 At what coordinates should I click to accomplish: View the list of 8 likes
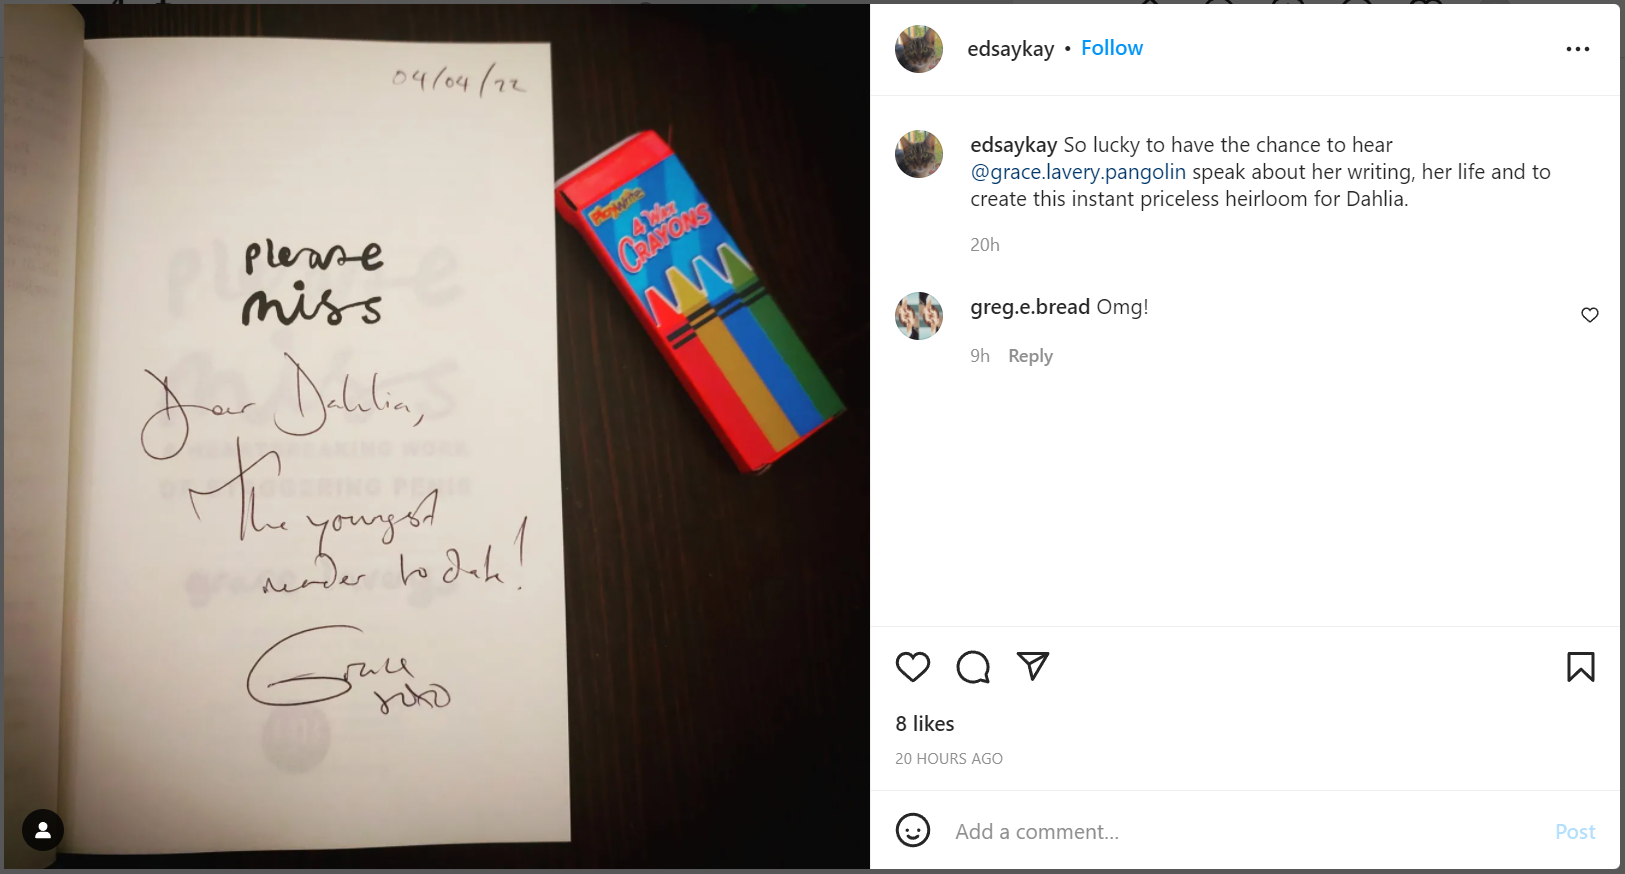coord(925,724)
